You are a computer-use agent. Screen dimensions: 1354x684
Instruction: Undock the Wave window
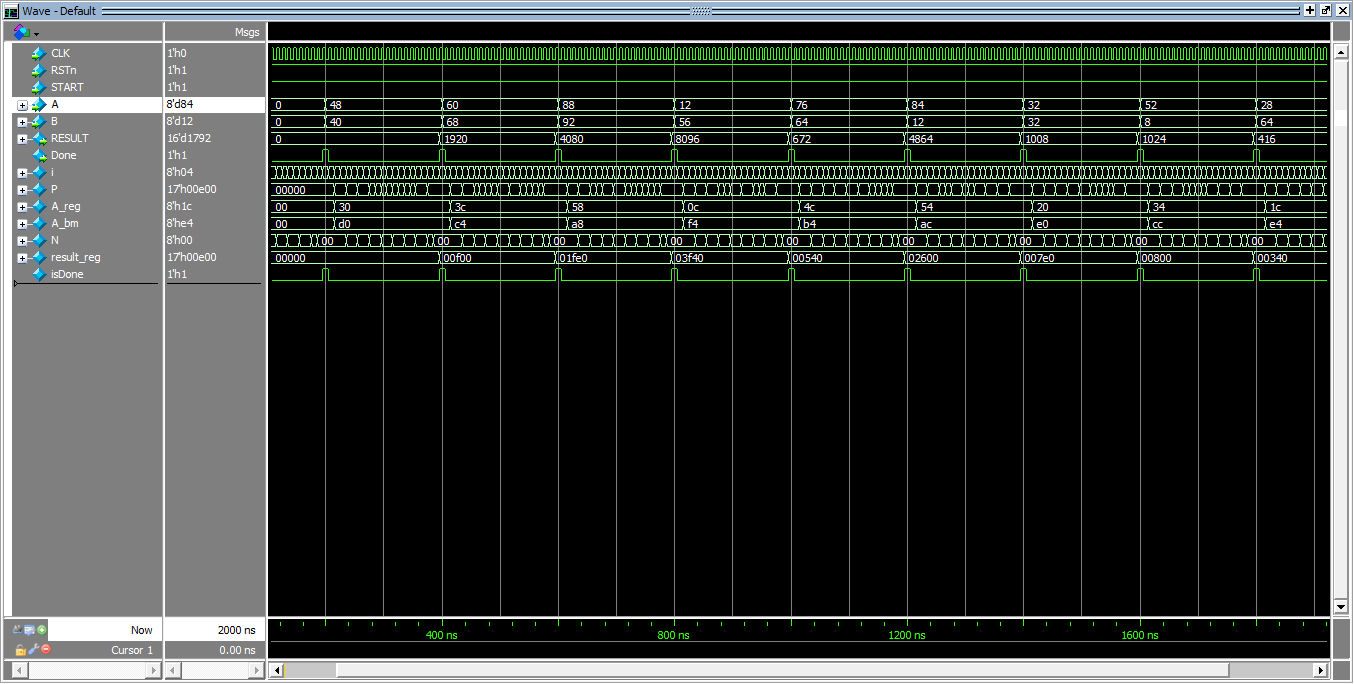(1326, 10)
